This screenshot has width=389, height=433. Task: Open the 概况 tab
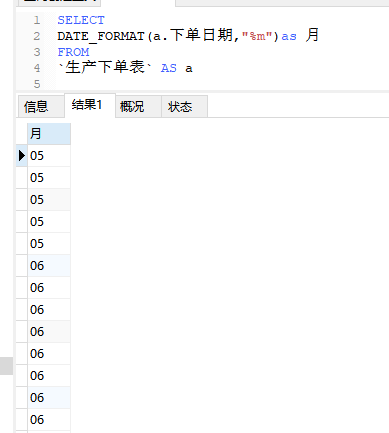(x=138, y=107)
